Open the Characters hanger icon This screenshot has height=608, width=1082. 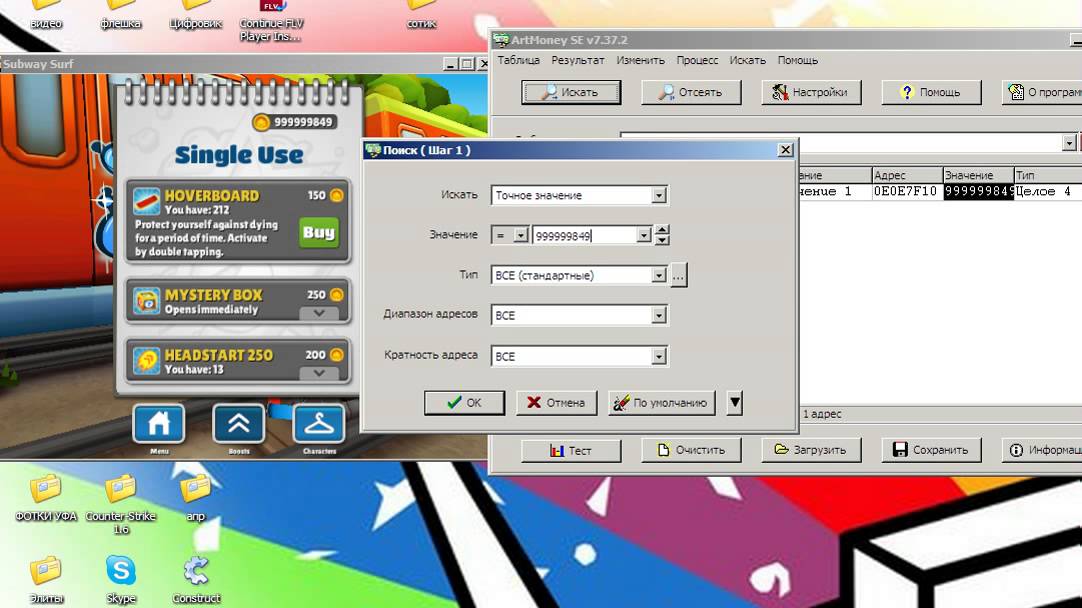tap(319, 424)
